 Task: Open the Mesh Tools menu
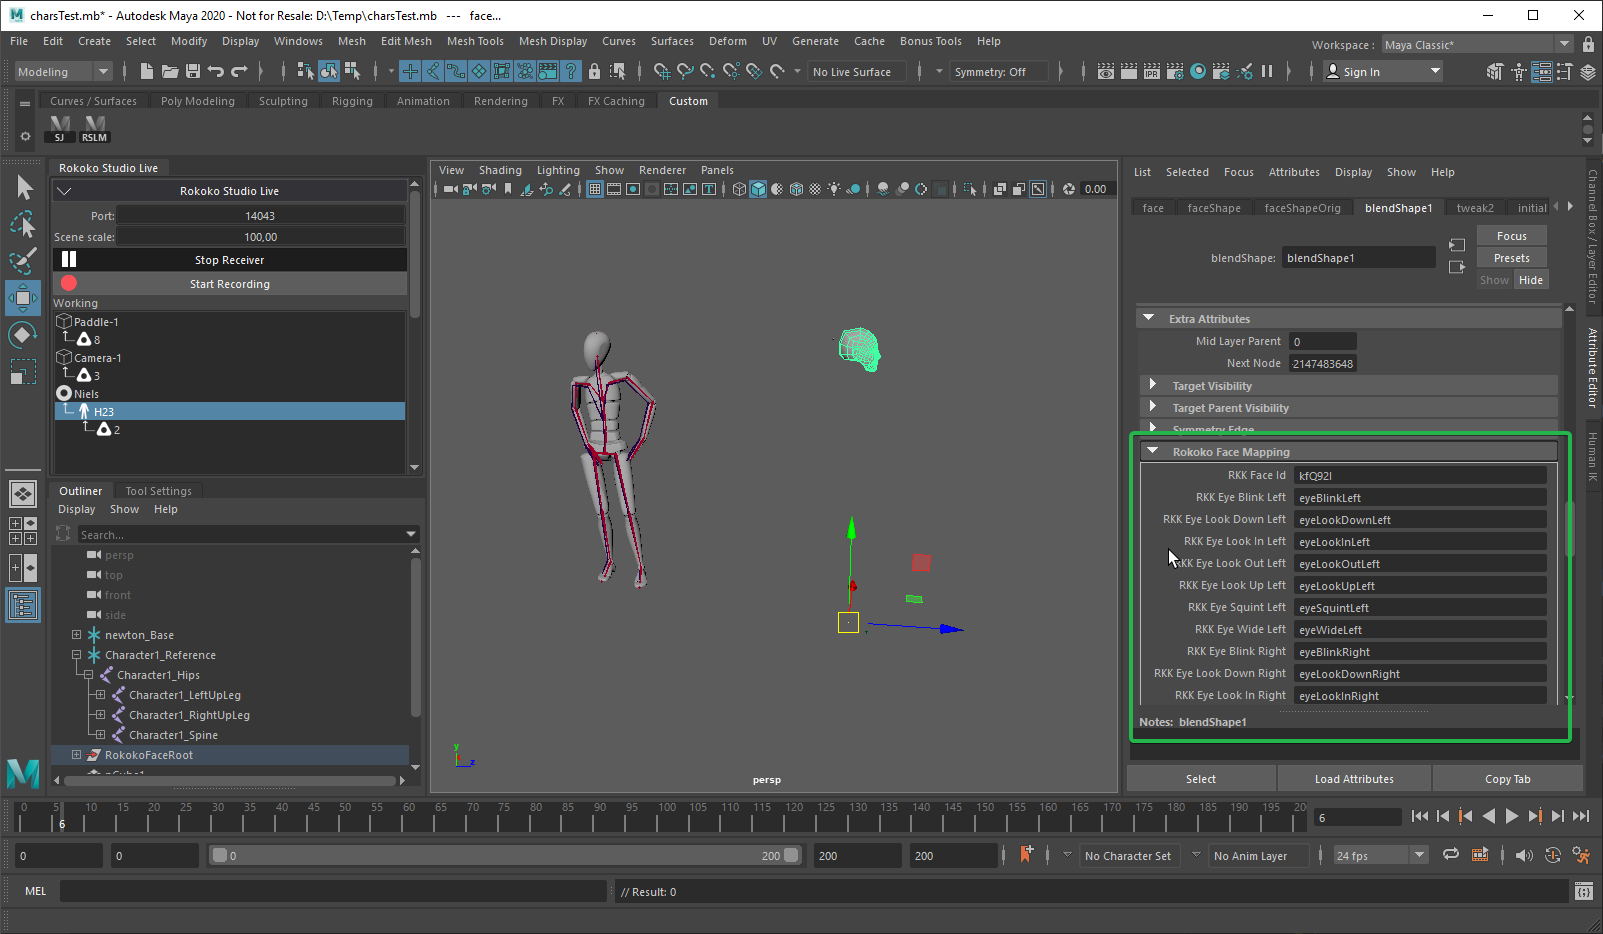pyautogui.click(x=475, y=42)
